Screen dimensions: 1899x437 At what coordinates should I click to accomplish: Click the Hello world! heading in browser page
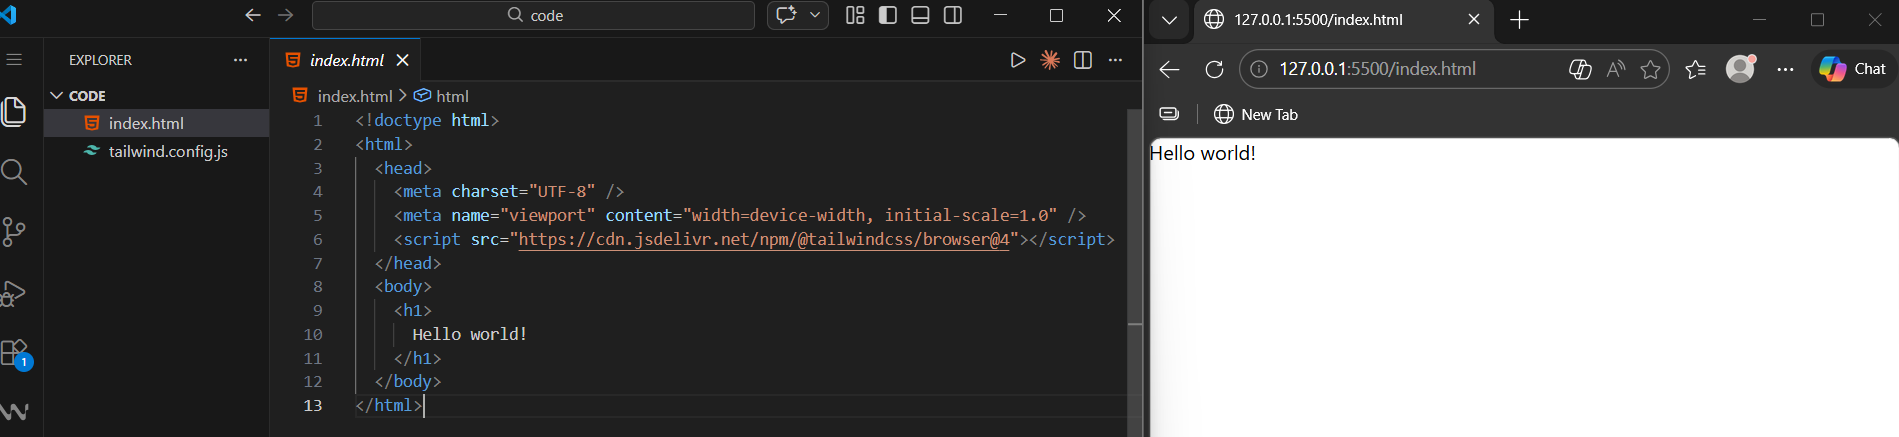[x=1203, y=153]
